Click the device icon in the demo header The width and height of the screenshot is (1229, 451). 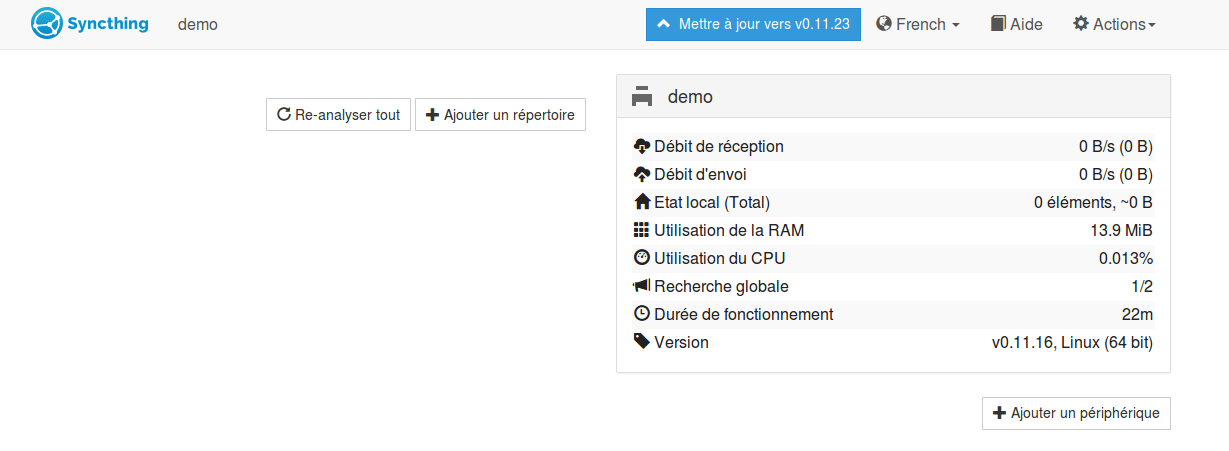tap(642, 97)
